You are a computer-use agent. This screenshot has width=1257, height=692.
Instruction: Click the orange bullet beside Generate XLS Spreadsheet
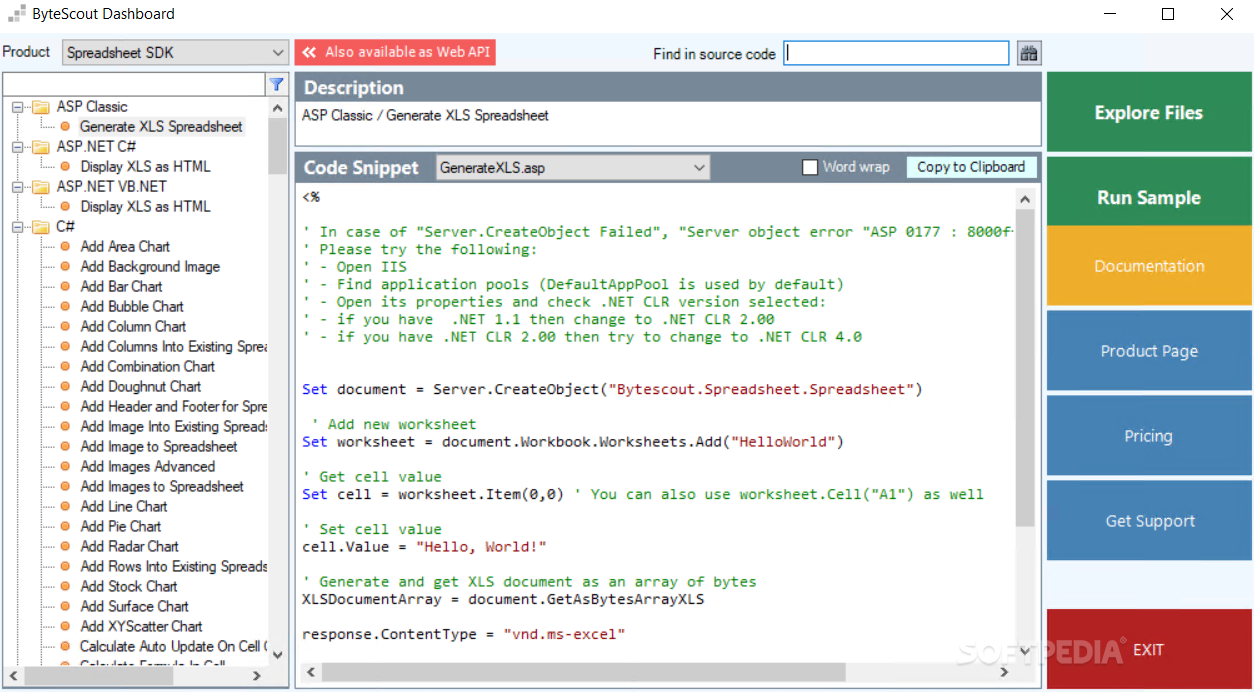[65, 127]
